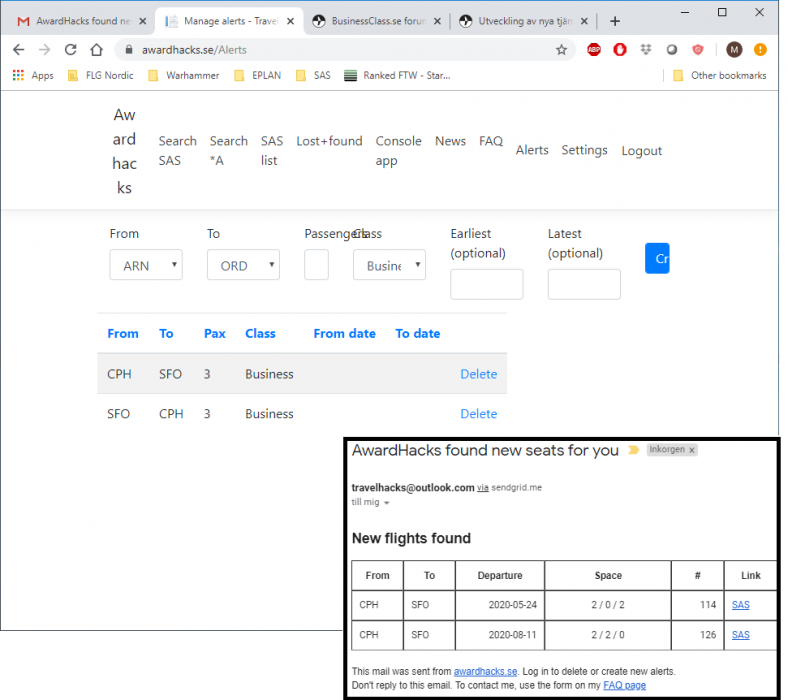Click the Passengers input field
Image resolution: width=788 pixels, height=700 pixels.
point(316,265)
